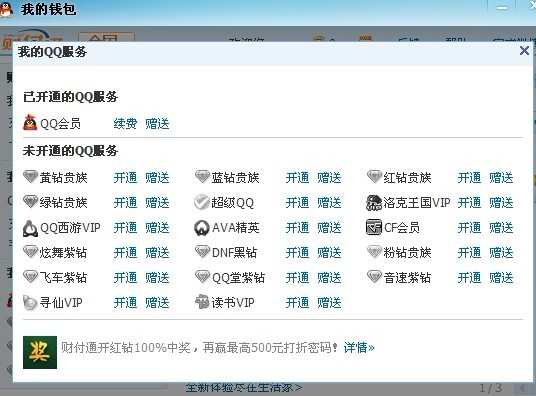Activate 飞车紫钻 with 开通 link

click(125, 278)
